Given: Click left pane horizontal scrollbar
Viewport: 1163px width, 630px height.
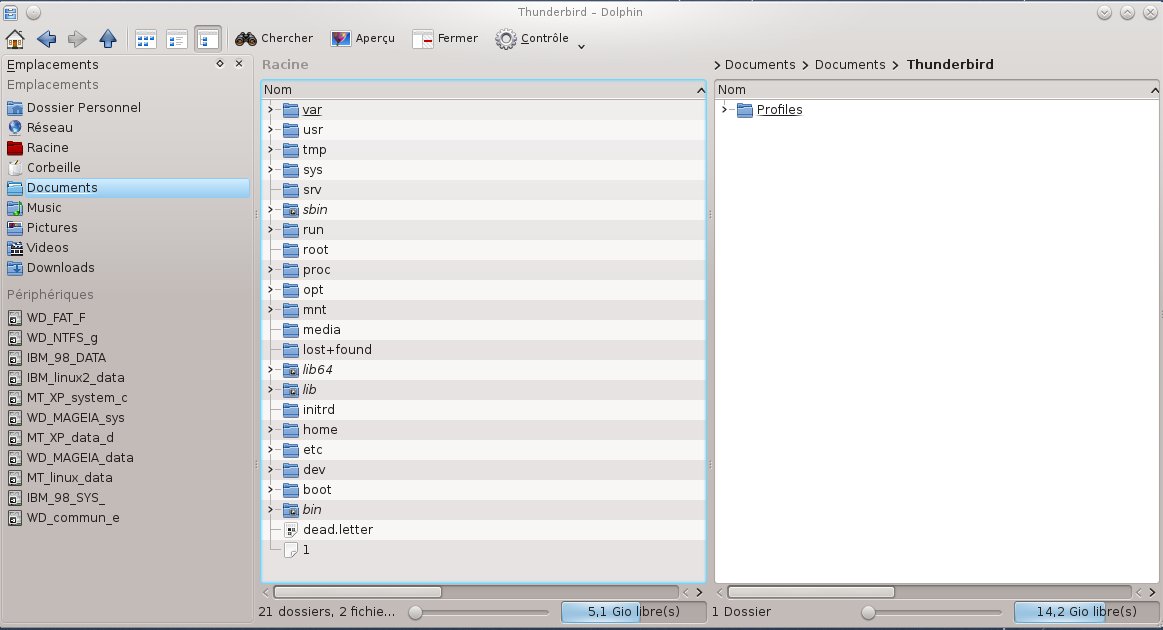Looking at the screenshot, I should 358,592.
